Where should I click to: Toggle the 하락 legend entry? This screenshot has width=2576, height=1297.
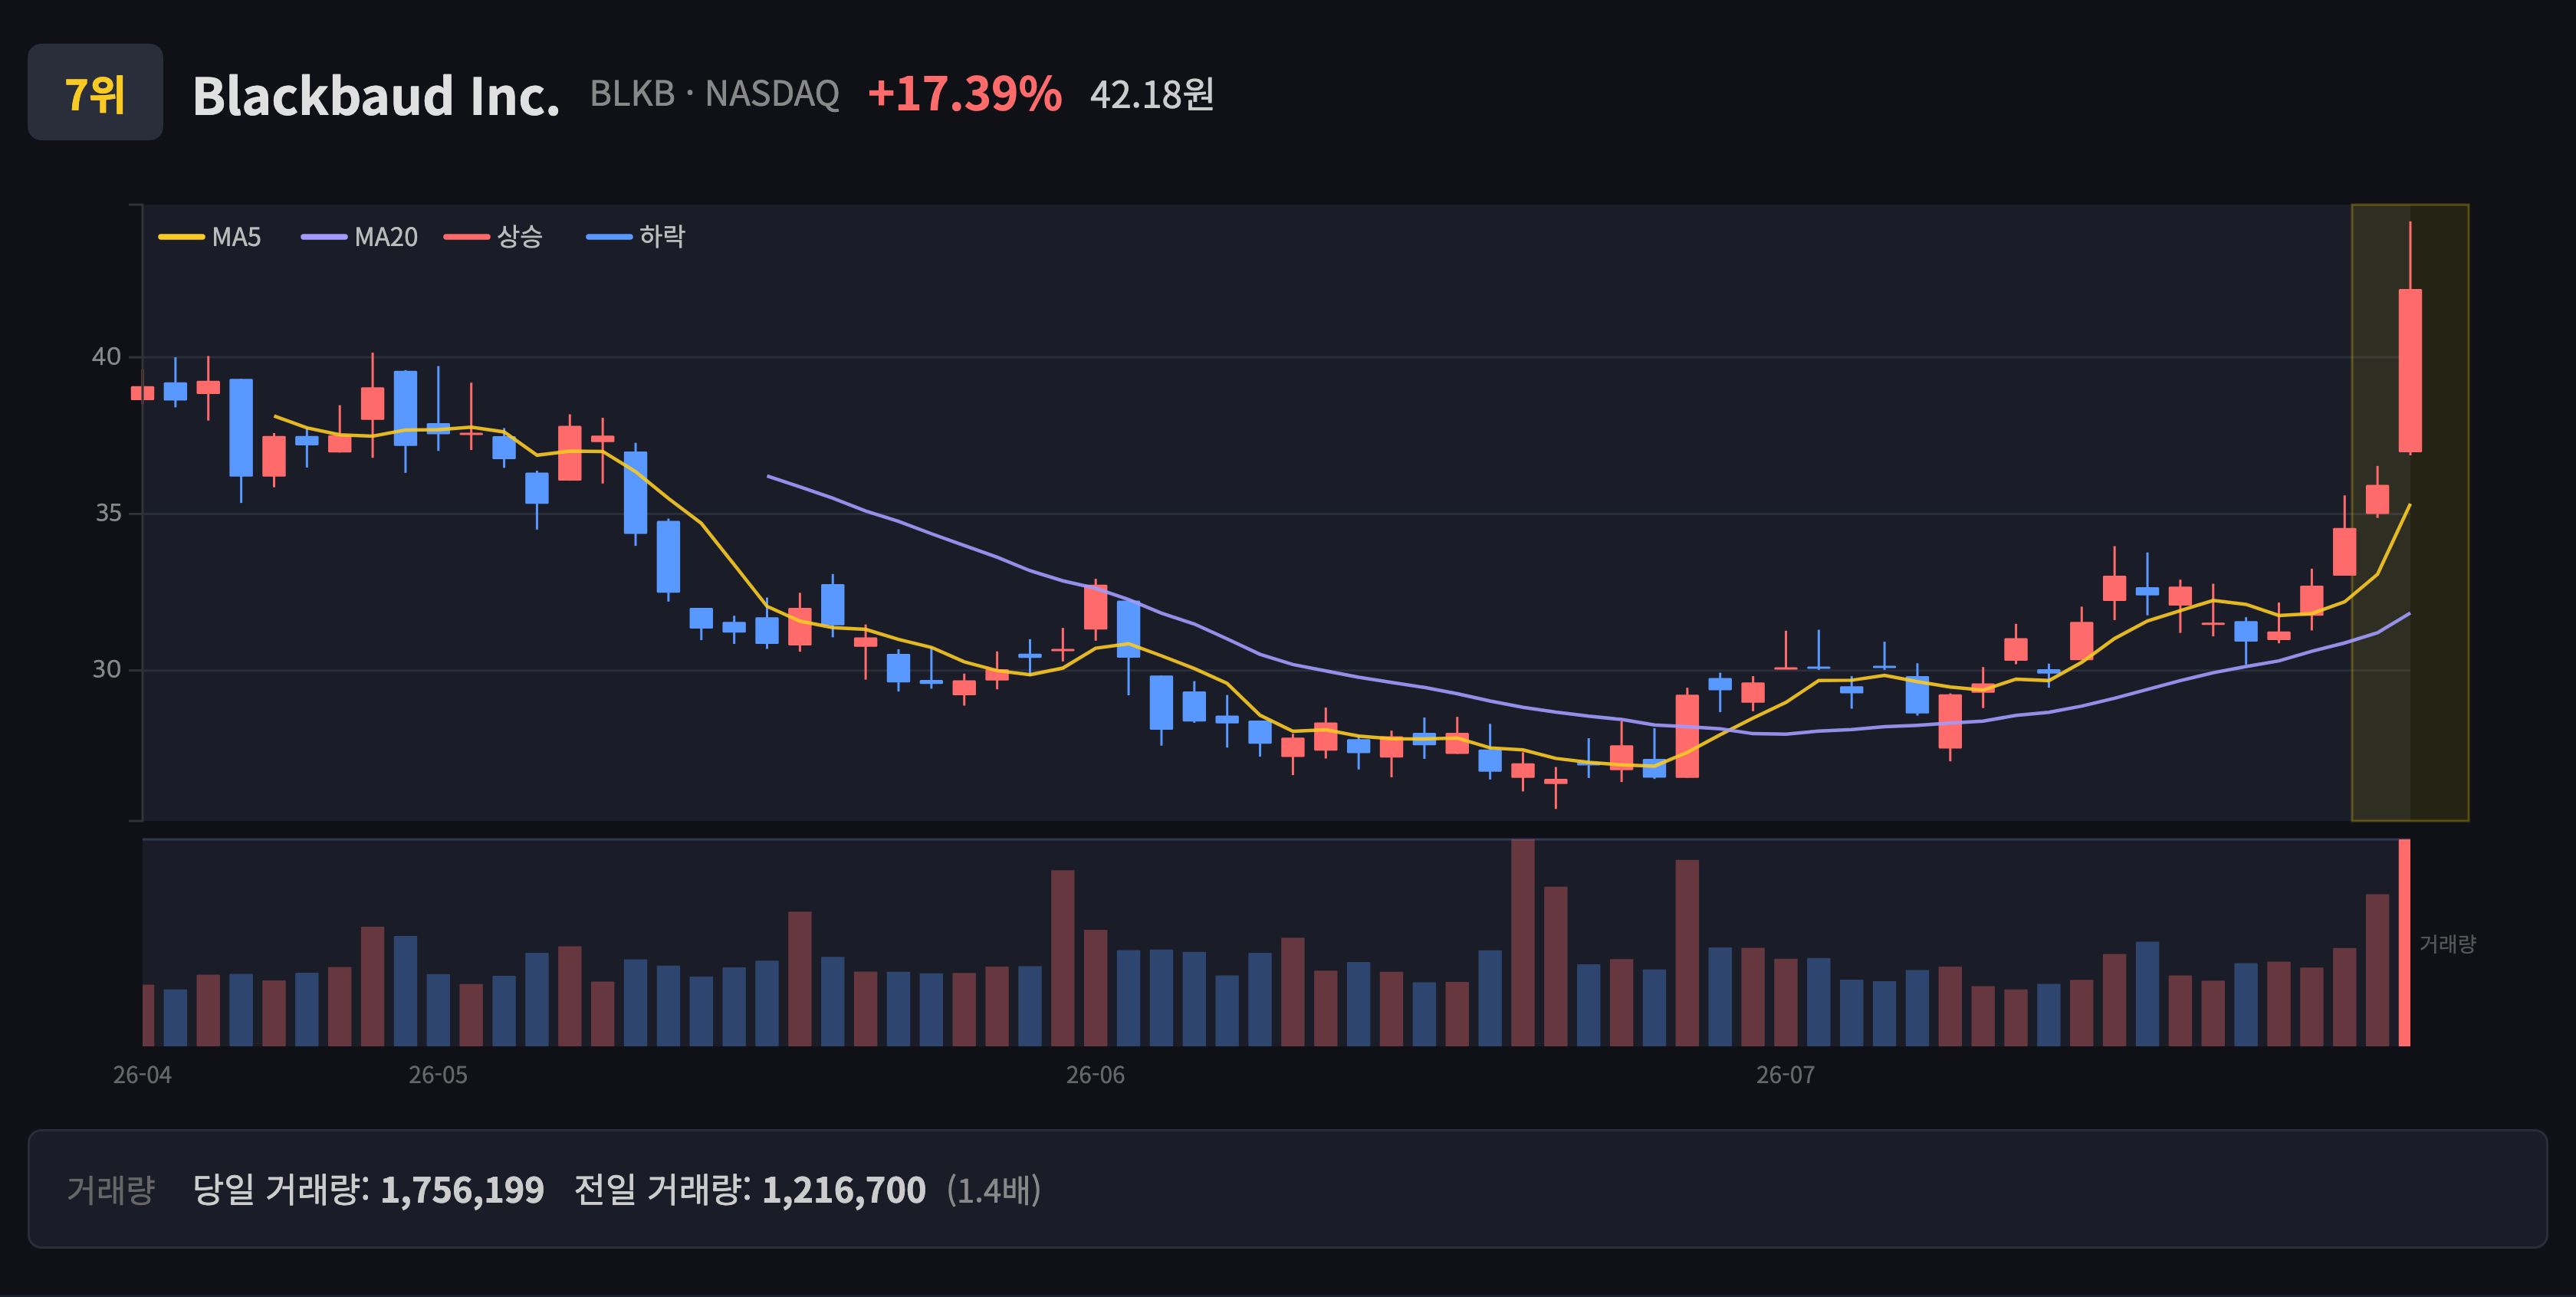[x=636, y=237]
